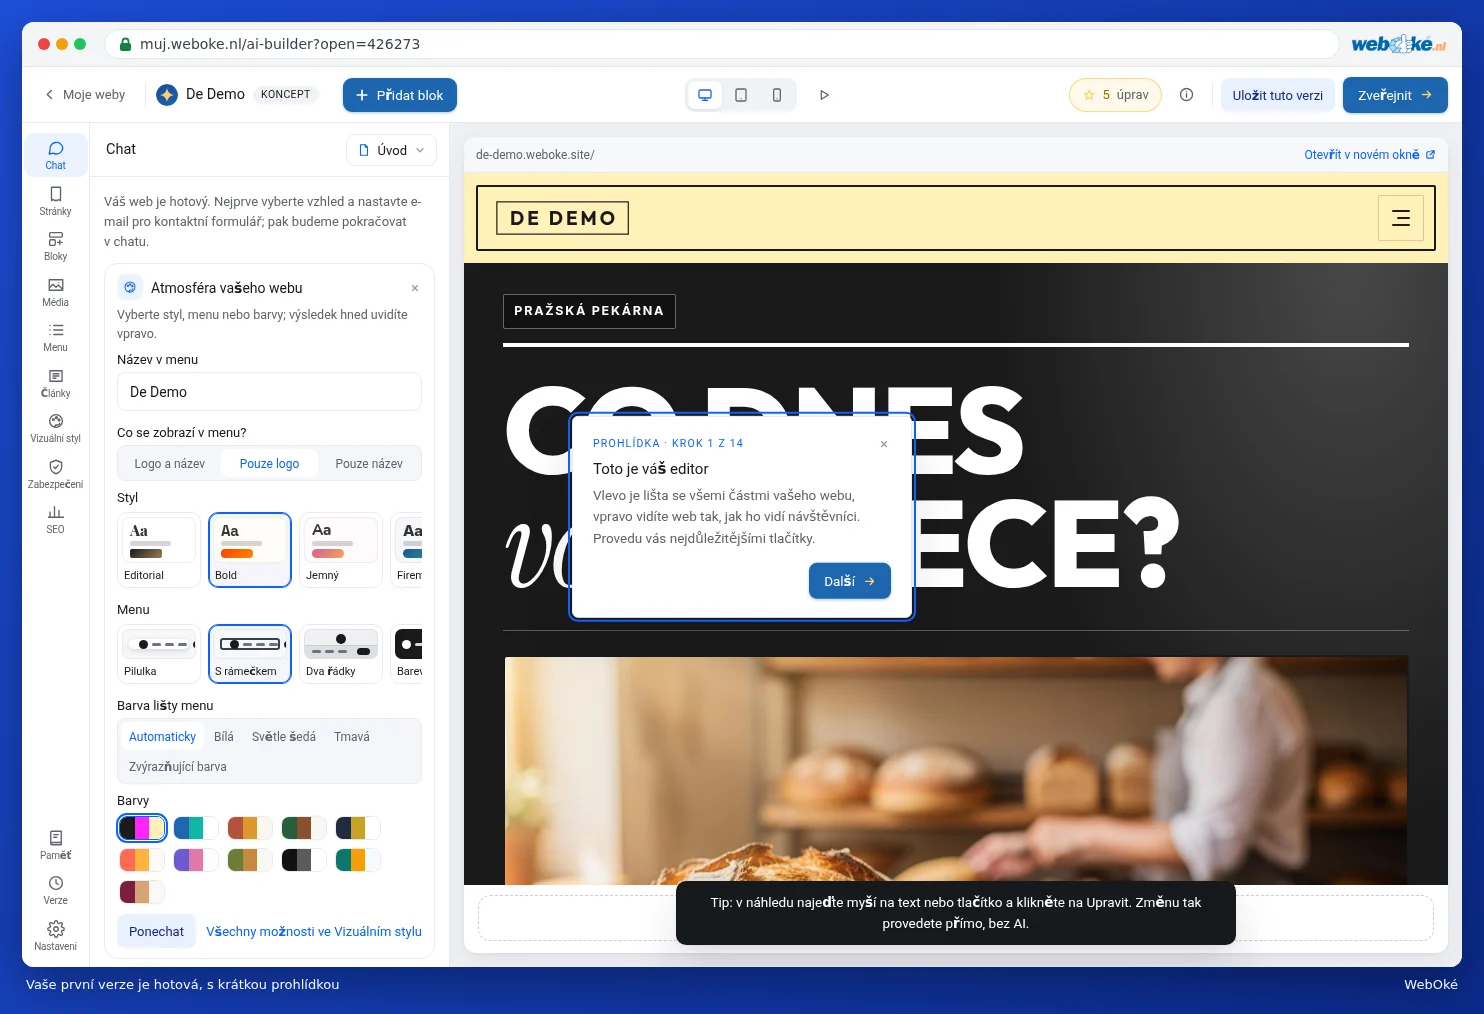The image size is (1484, 1014).
Task: Open the Články sidebar section
Action: [x=55, y=383]
